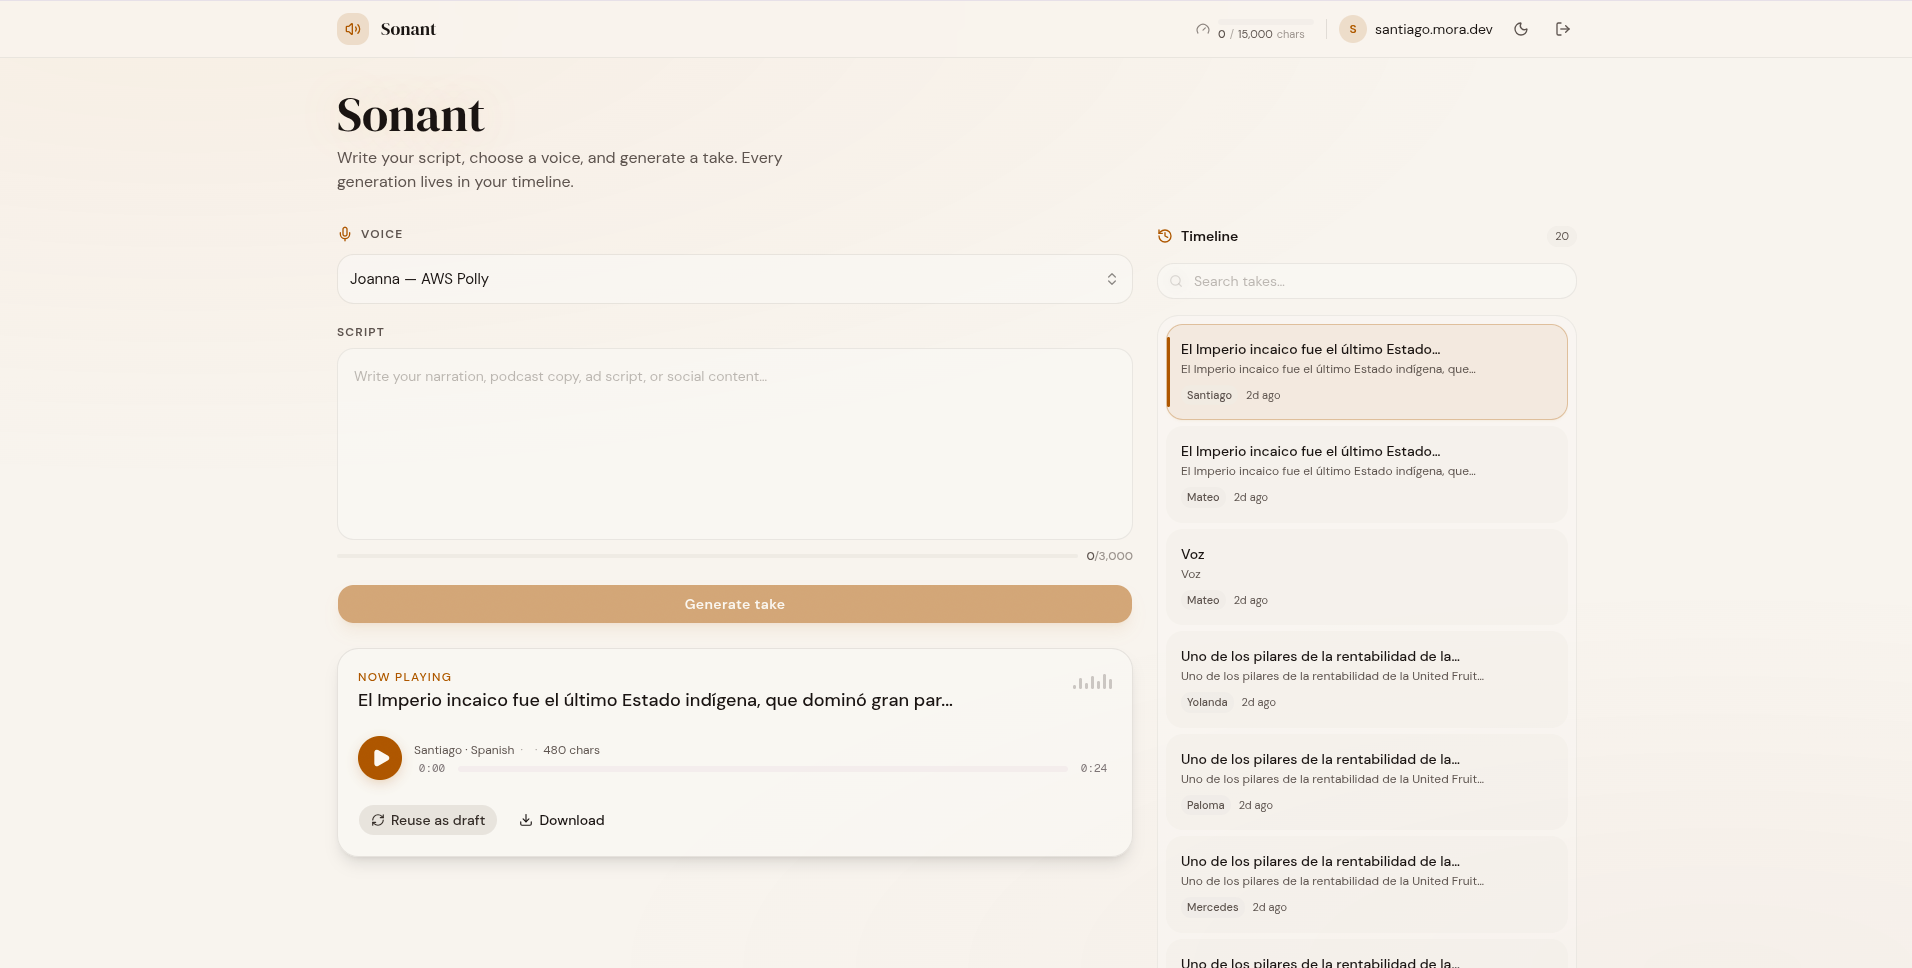Click the Timeline history icon
Viewport: 1912px width, 968px height.
click(1165, 236)
